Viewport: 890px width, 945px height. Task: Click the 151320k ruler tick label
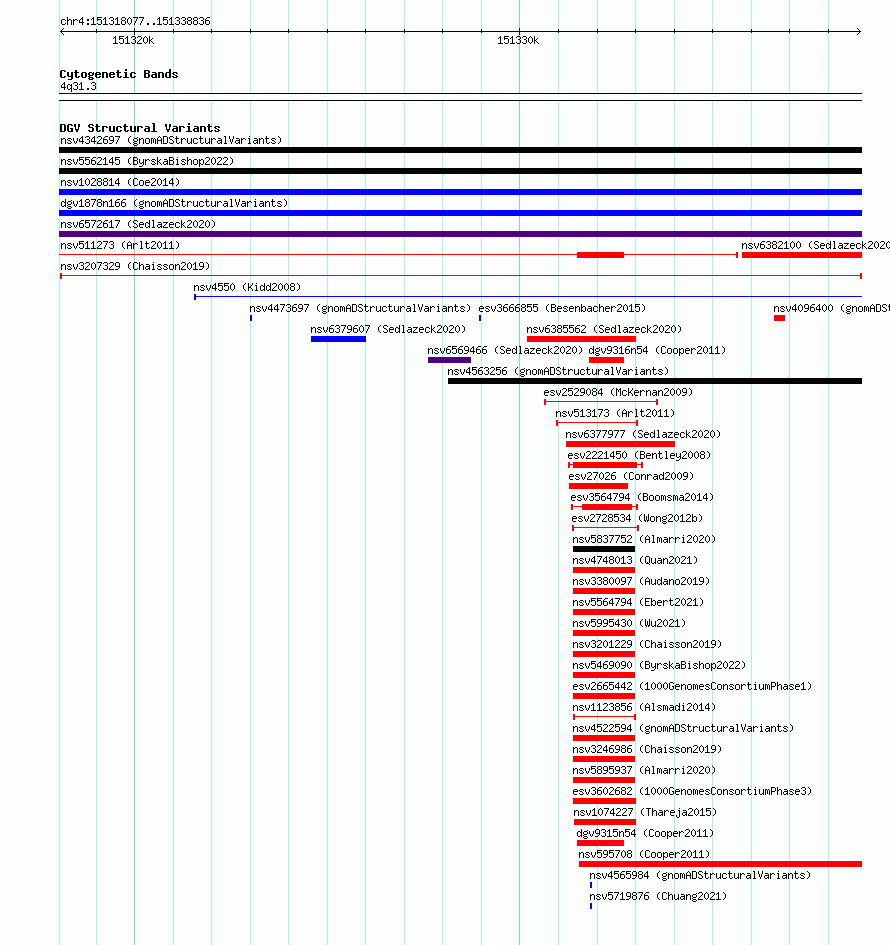point(133,40)
